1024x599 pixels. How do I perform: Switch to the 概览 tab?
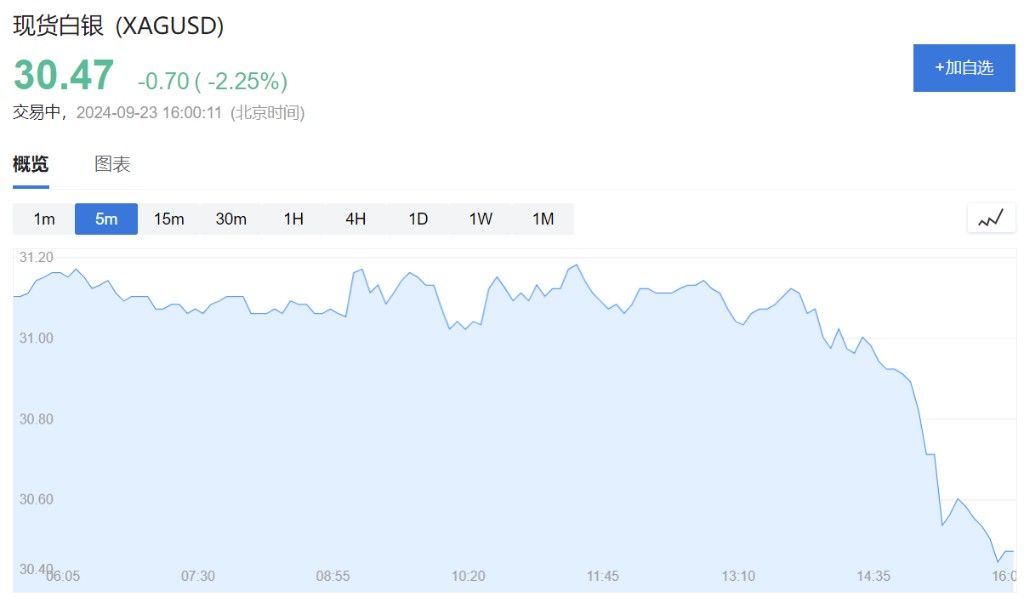coord(30,165)
